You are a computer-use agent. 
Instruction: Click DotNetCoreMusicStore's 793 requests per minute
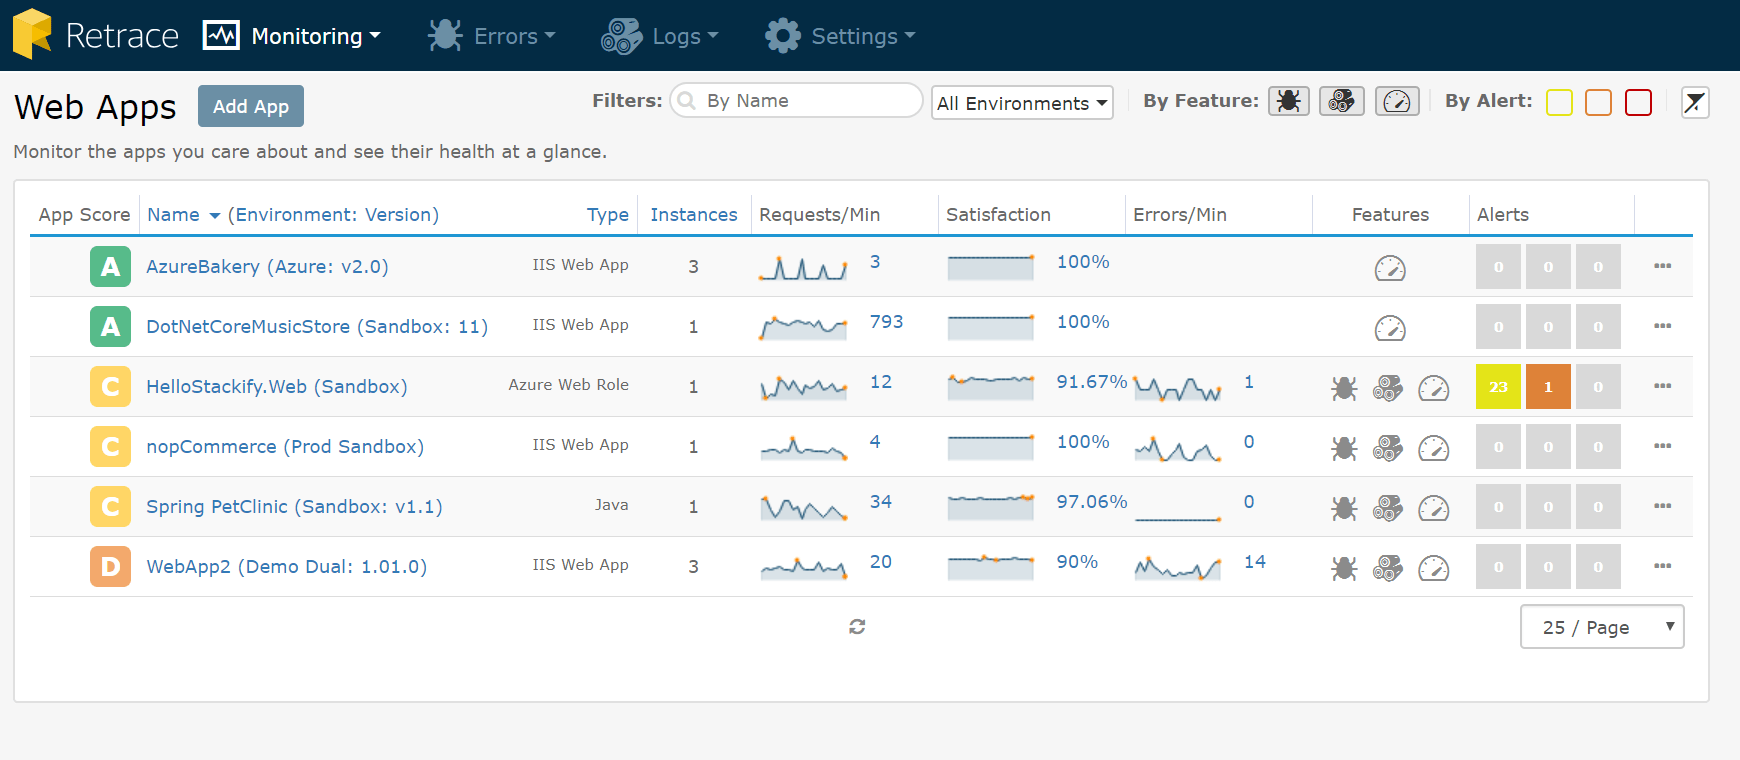pos(886,322)
